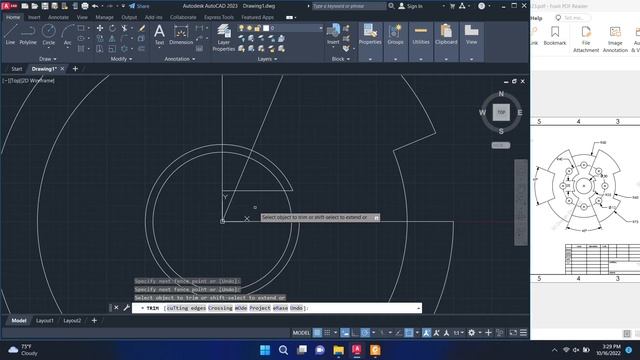Viewport: 640px width, 360px height.
Task: Switch to the Insert ribbon tab
Action: pos(34,17)
